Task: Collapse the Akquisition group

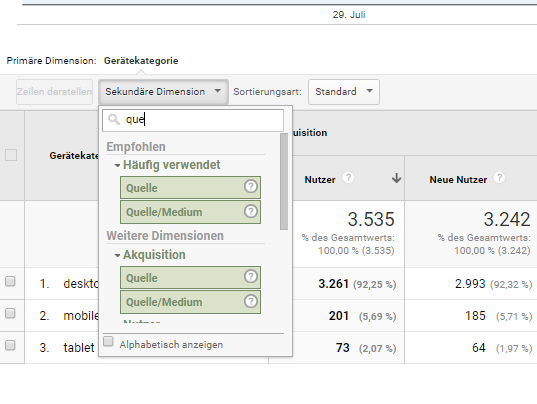Action: point(117,255)
